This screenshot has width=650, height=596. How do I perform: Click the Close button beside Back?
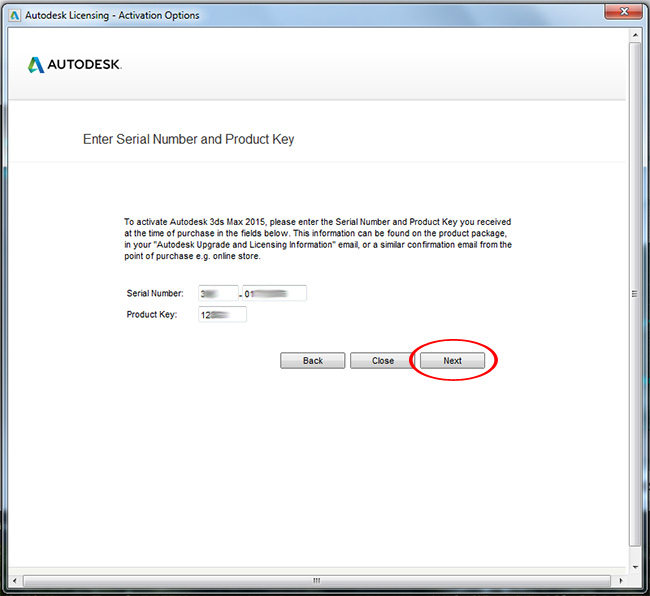pyautogui.click(x=382, y=361)
